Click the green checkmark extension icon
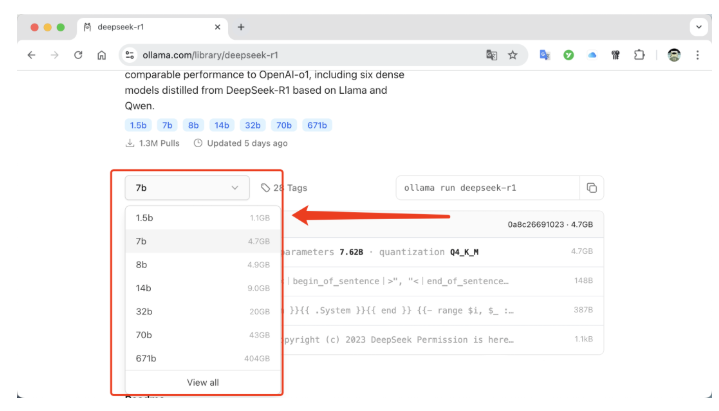Image resolution: width=719 pixels, height=411 pixels. pyautogui.click(x=569, y=55)
